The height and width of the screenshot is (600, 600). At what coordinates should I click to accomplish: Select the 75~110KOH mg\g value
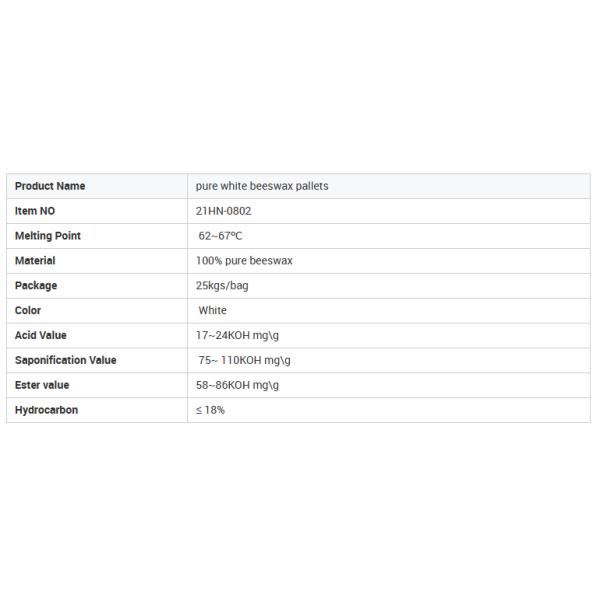(244, 360)
